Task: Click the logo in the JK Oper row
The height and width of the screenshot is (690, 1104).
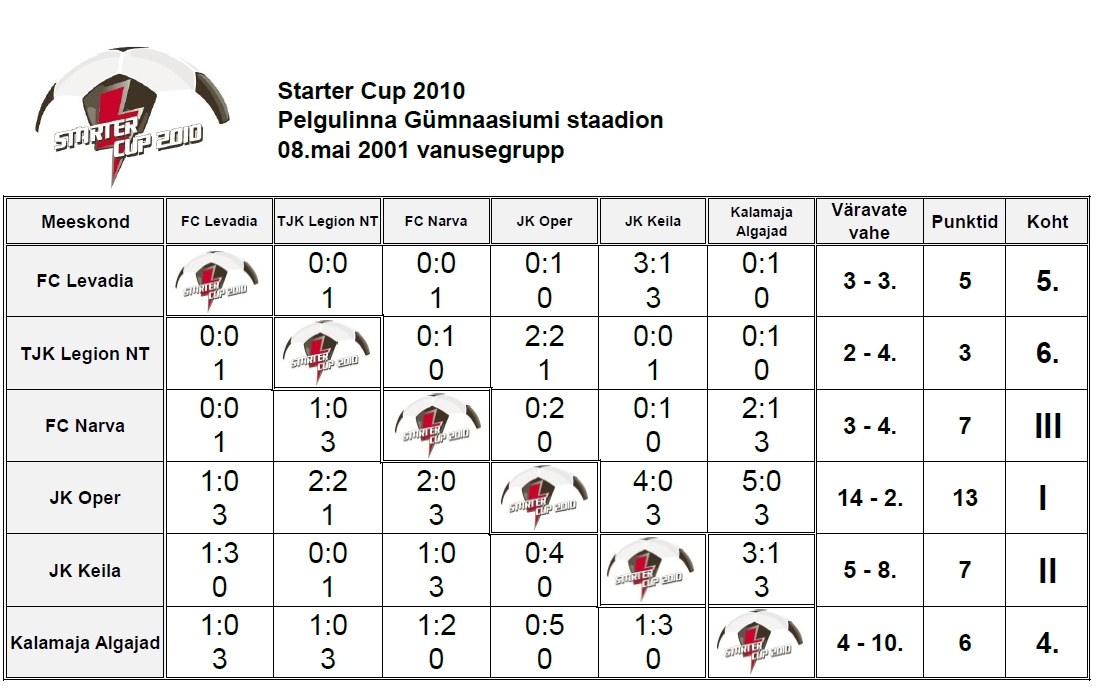Action: [x=544, y=497]
